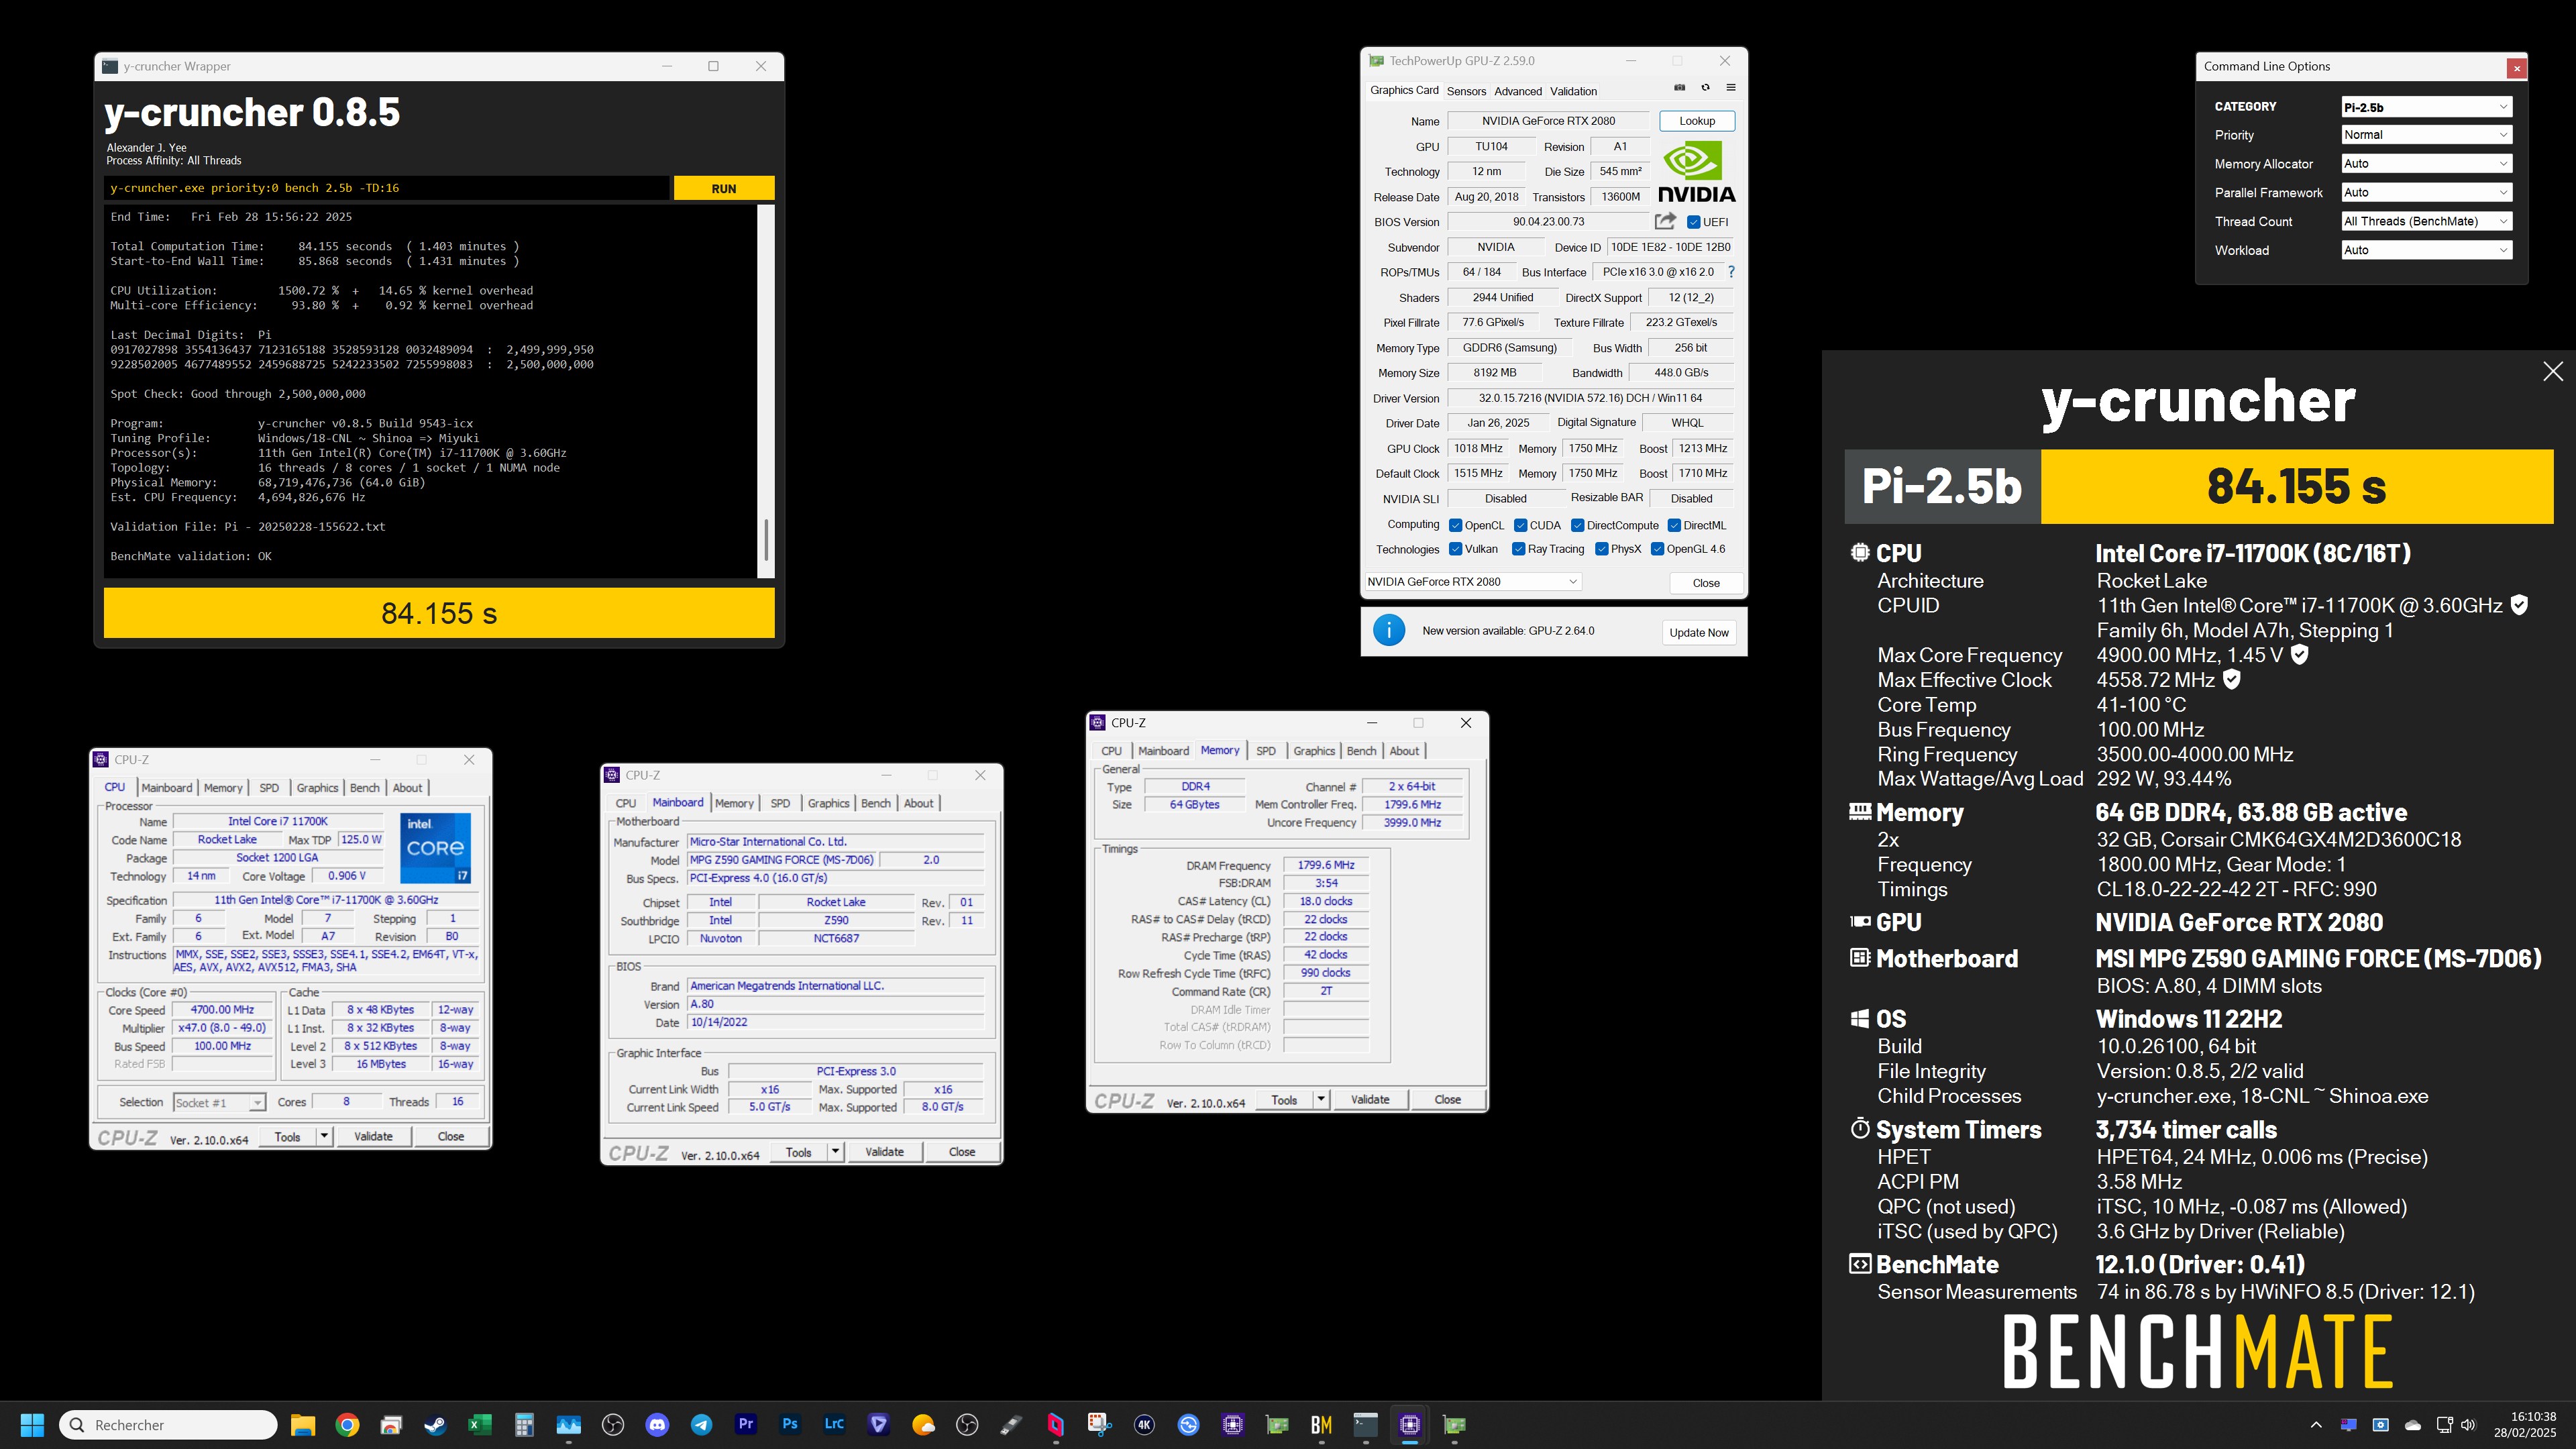Toggle the CUDA checkbox
The height and width of the screenshot is (1449, 2576).
tap(1520, 525)
